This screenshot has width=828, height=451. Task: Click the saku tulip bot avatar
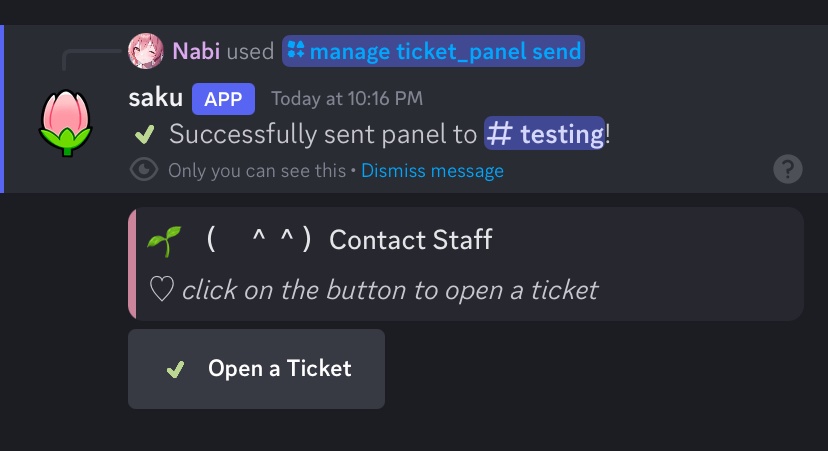66,122
